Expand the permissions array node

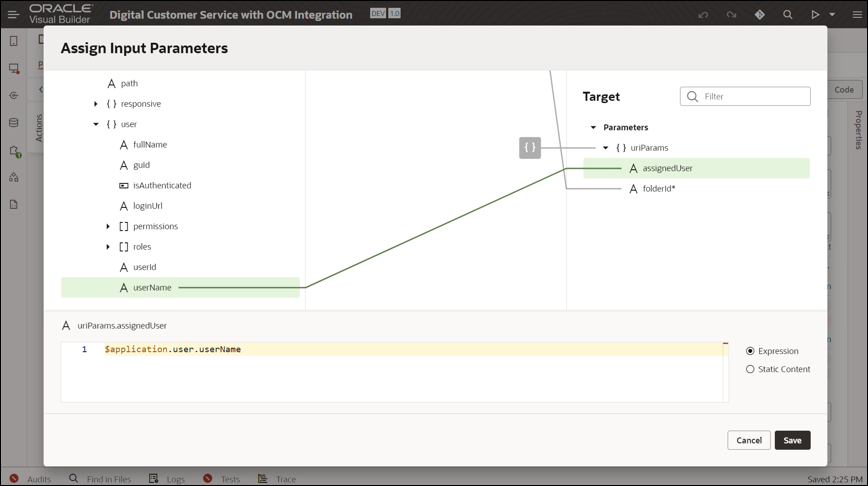[108, 226]
